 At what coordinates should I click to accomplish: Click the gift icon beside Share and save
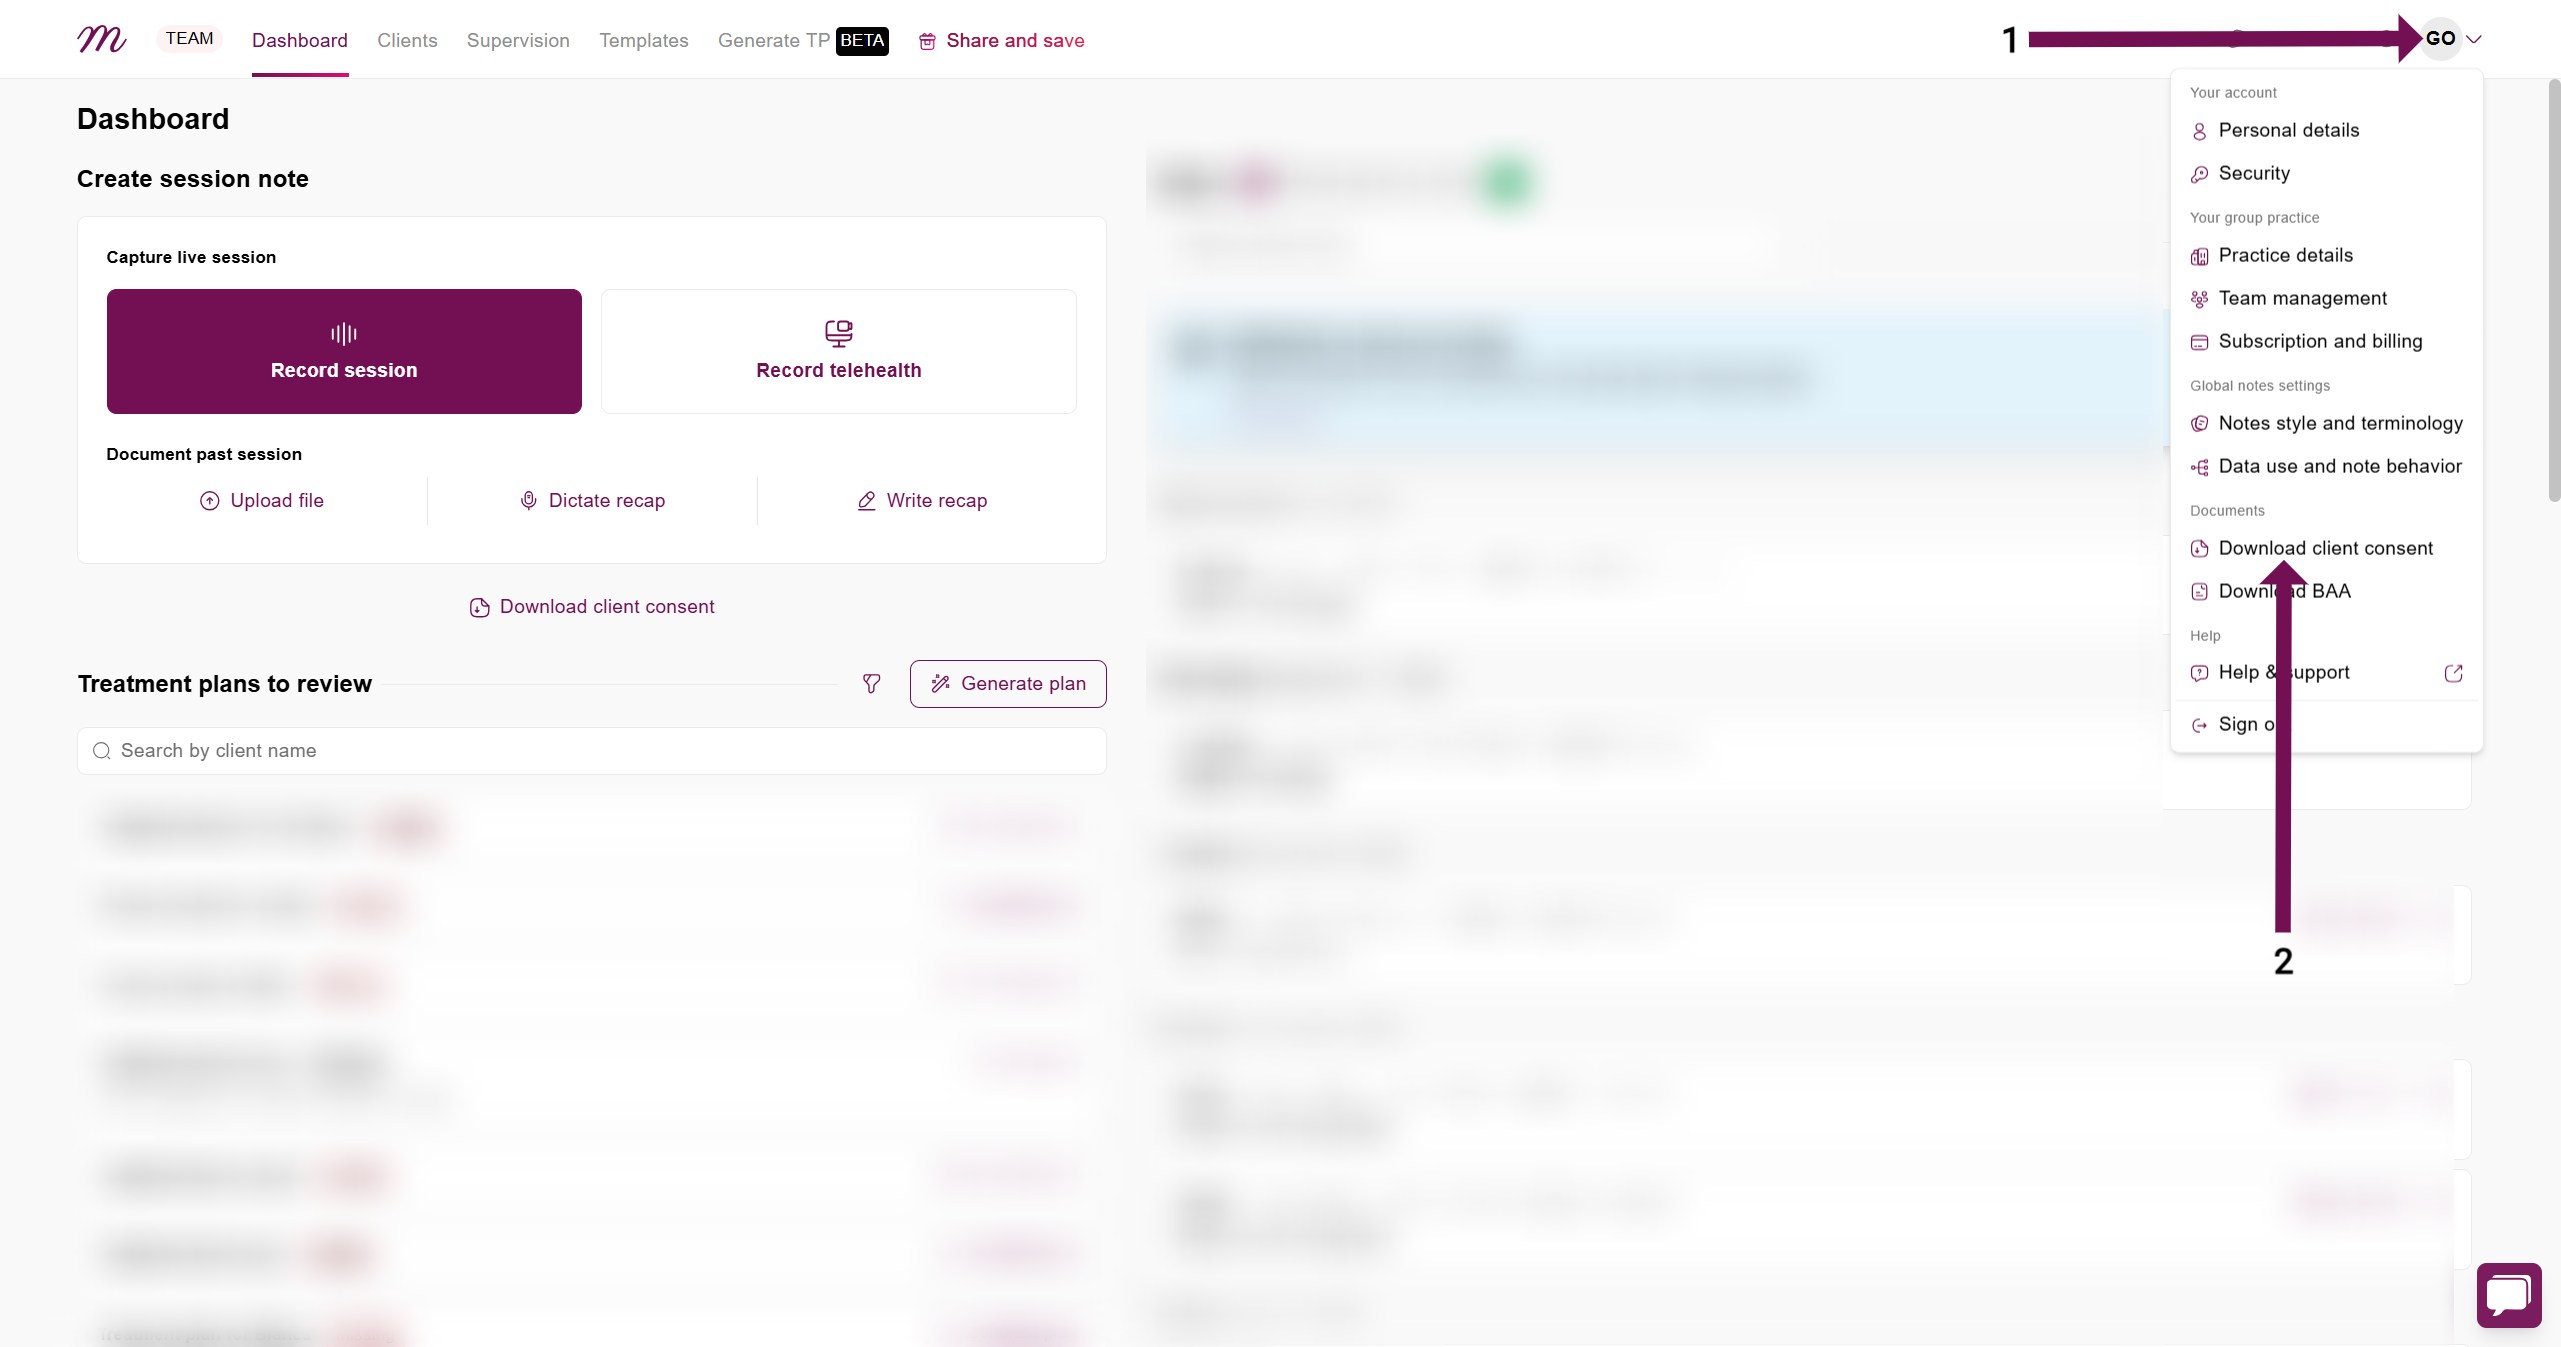(927, 41)
